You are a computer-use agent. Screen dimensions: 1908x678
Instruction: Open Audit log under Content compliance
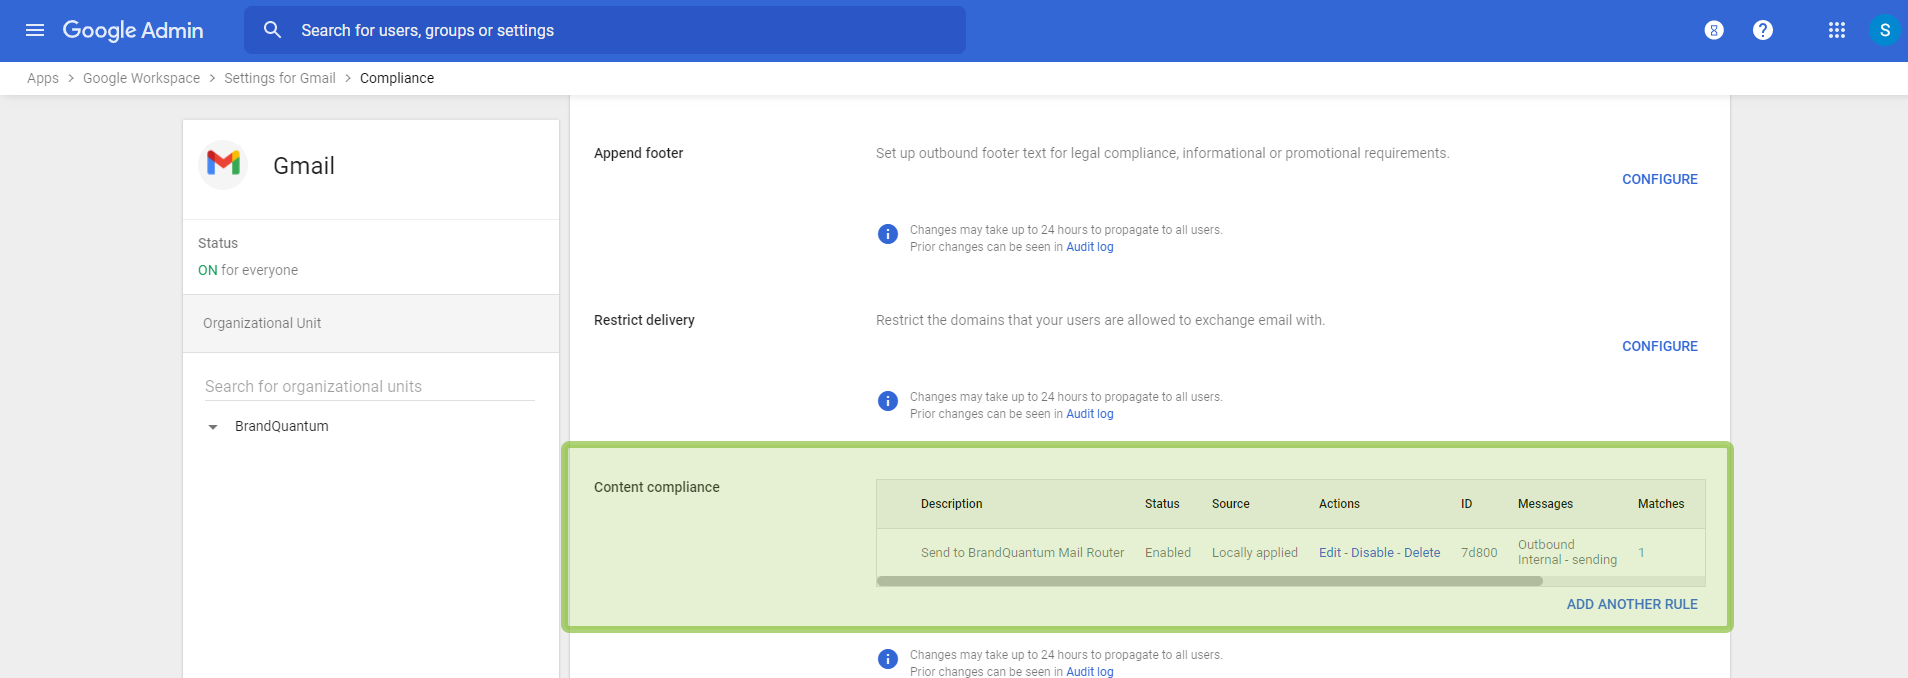pos(1089,671)
